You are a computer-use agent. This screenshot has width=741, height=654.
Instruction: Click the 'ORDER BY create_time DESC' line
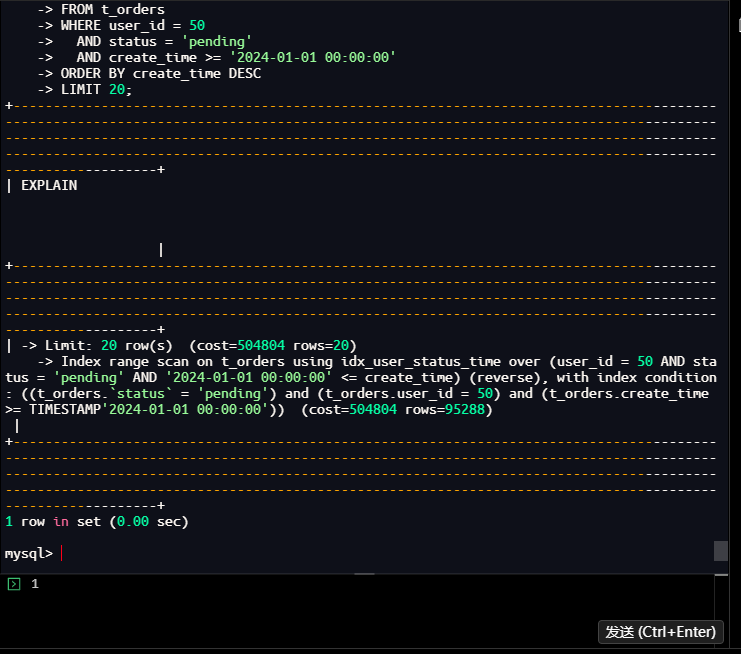pos(161,73)
